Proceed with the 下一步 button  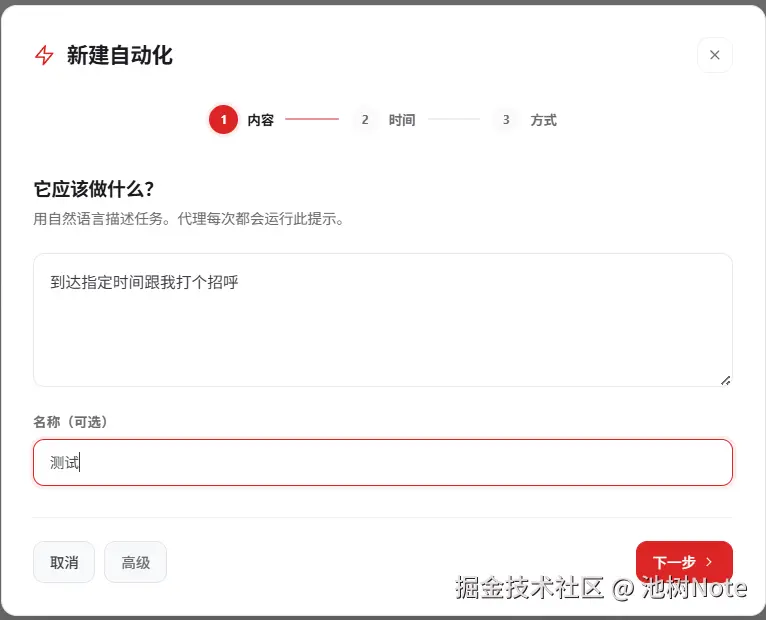coord(684,562)
